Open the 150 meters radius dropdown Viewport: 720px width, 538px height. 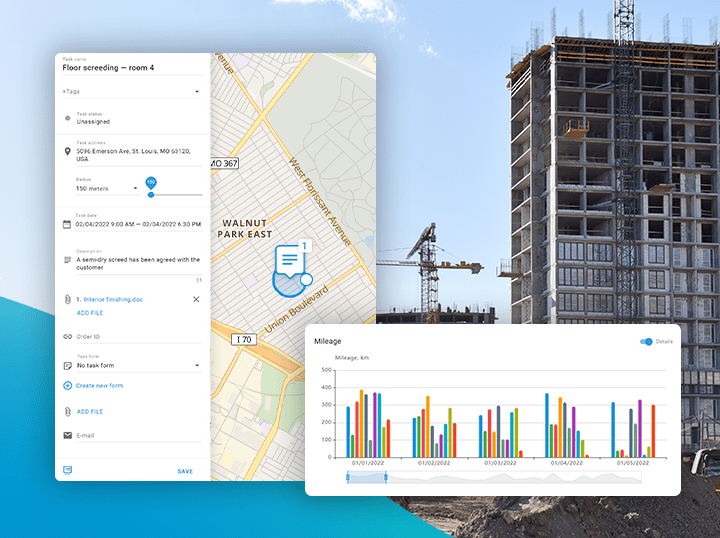pyautogui.click(x=107, y=188)
